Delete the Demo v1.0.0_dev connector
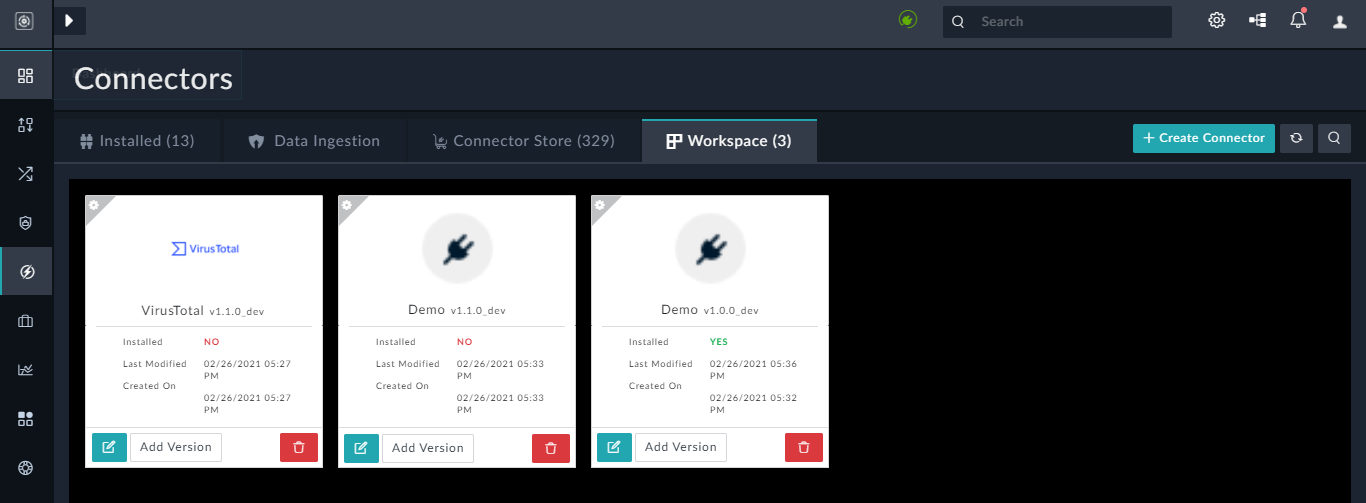This screenshot has width=1366, height=503. [x=804, y=447]
